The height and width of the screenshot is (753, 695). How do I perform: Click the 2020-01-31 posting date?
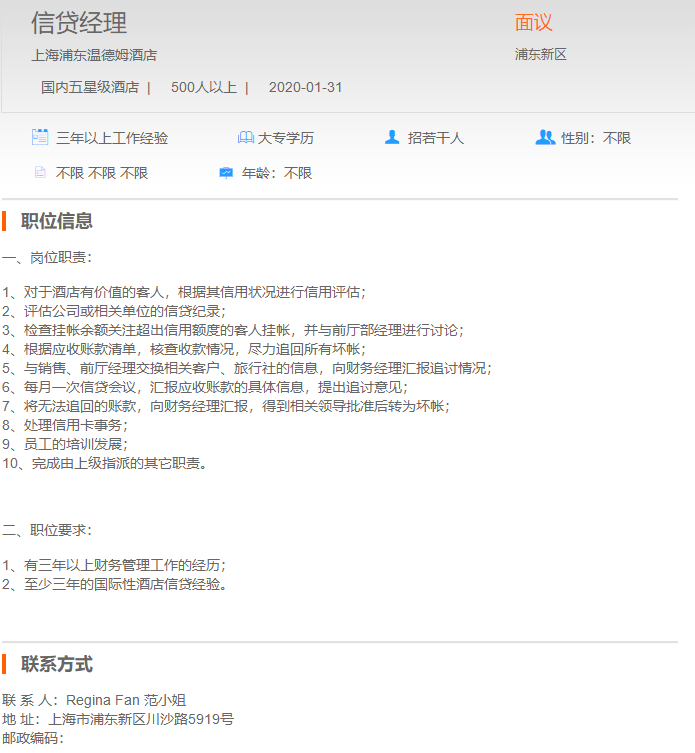[x=305, y=87]
